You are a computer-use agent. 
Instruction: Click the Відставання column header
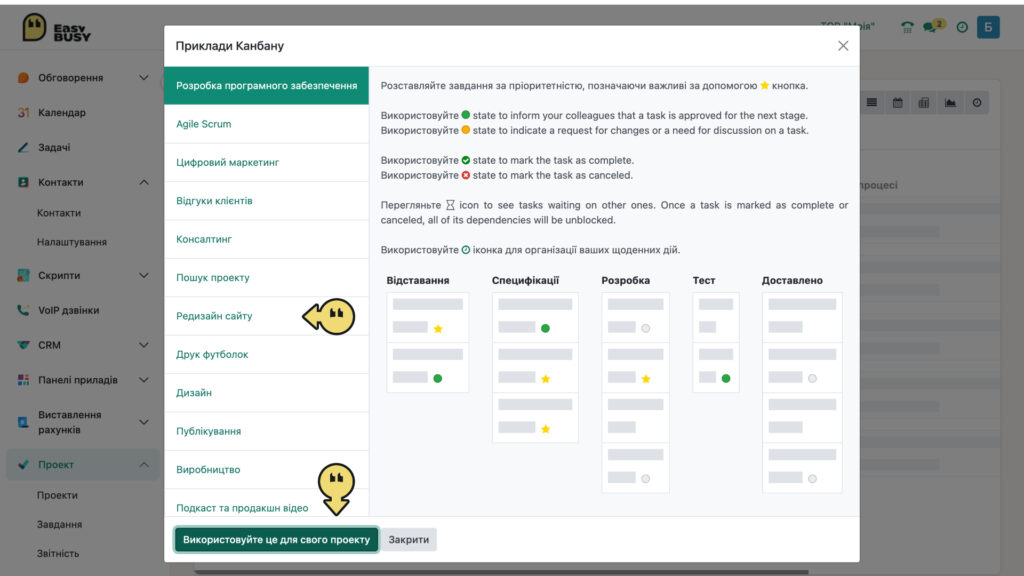coord(418,280)
